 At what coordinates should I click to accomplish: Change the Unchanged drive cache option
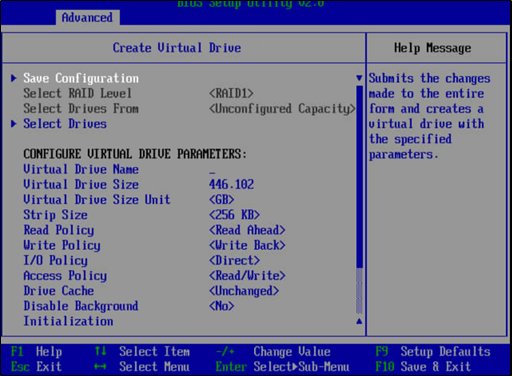[x=244, y=291]
